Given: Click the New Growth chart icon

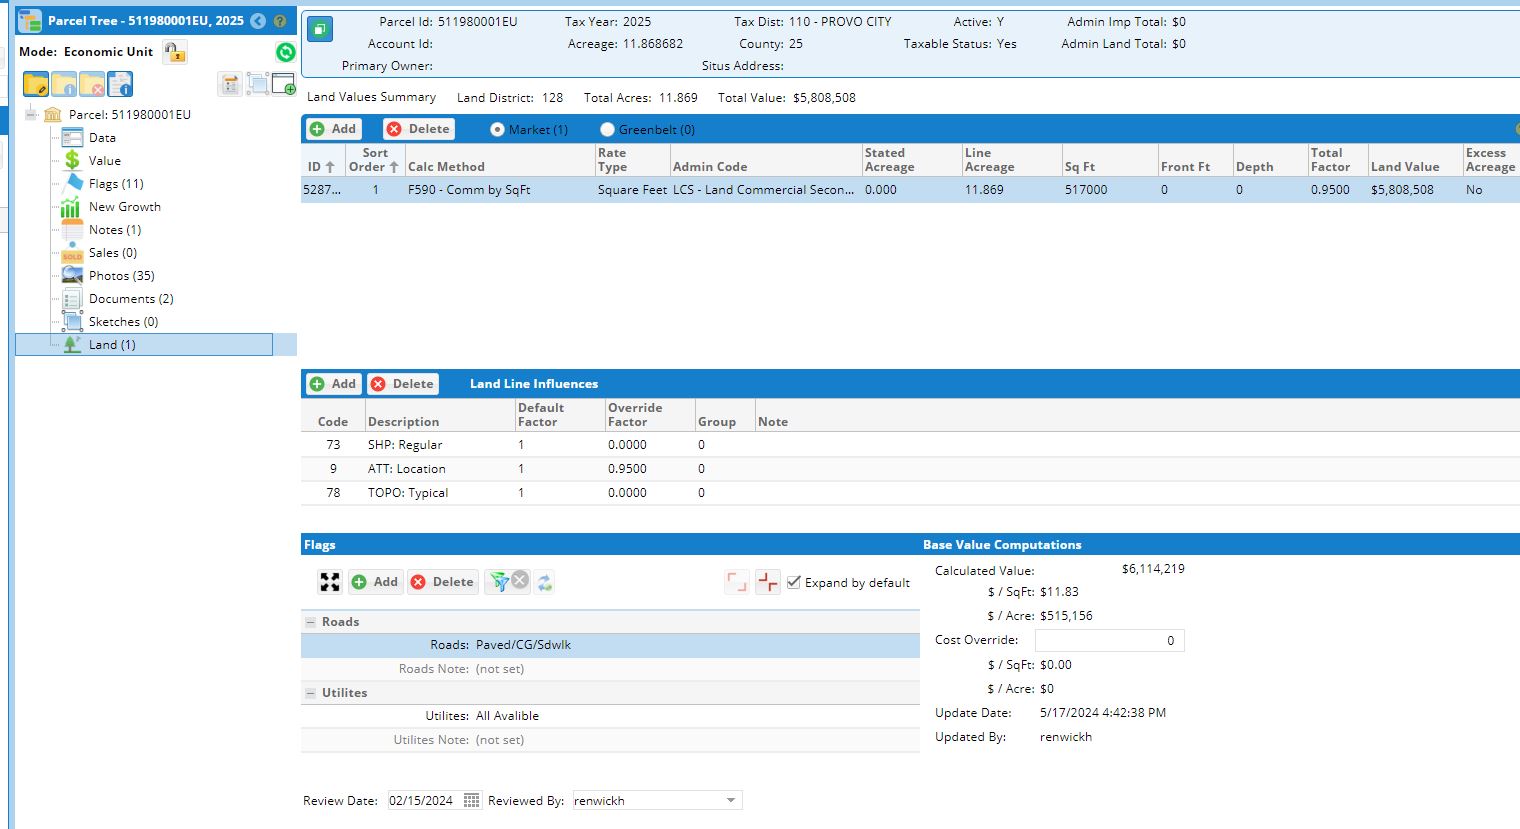Looking at the screenshot, I should (x=70, y=207).
